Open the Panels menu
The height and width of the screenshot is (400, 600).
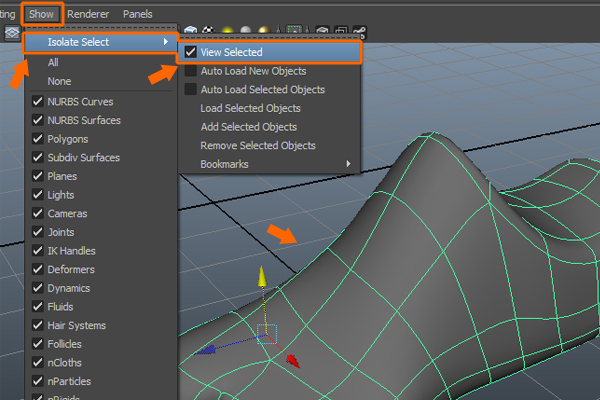coord(137,14)
